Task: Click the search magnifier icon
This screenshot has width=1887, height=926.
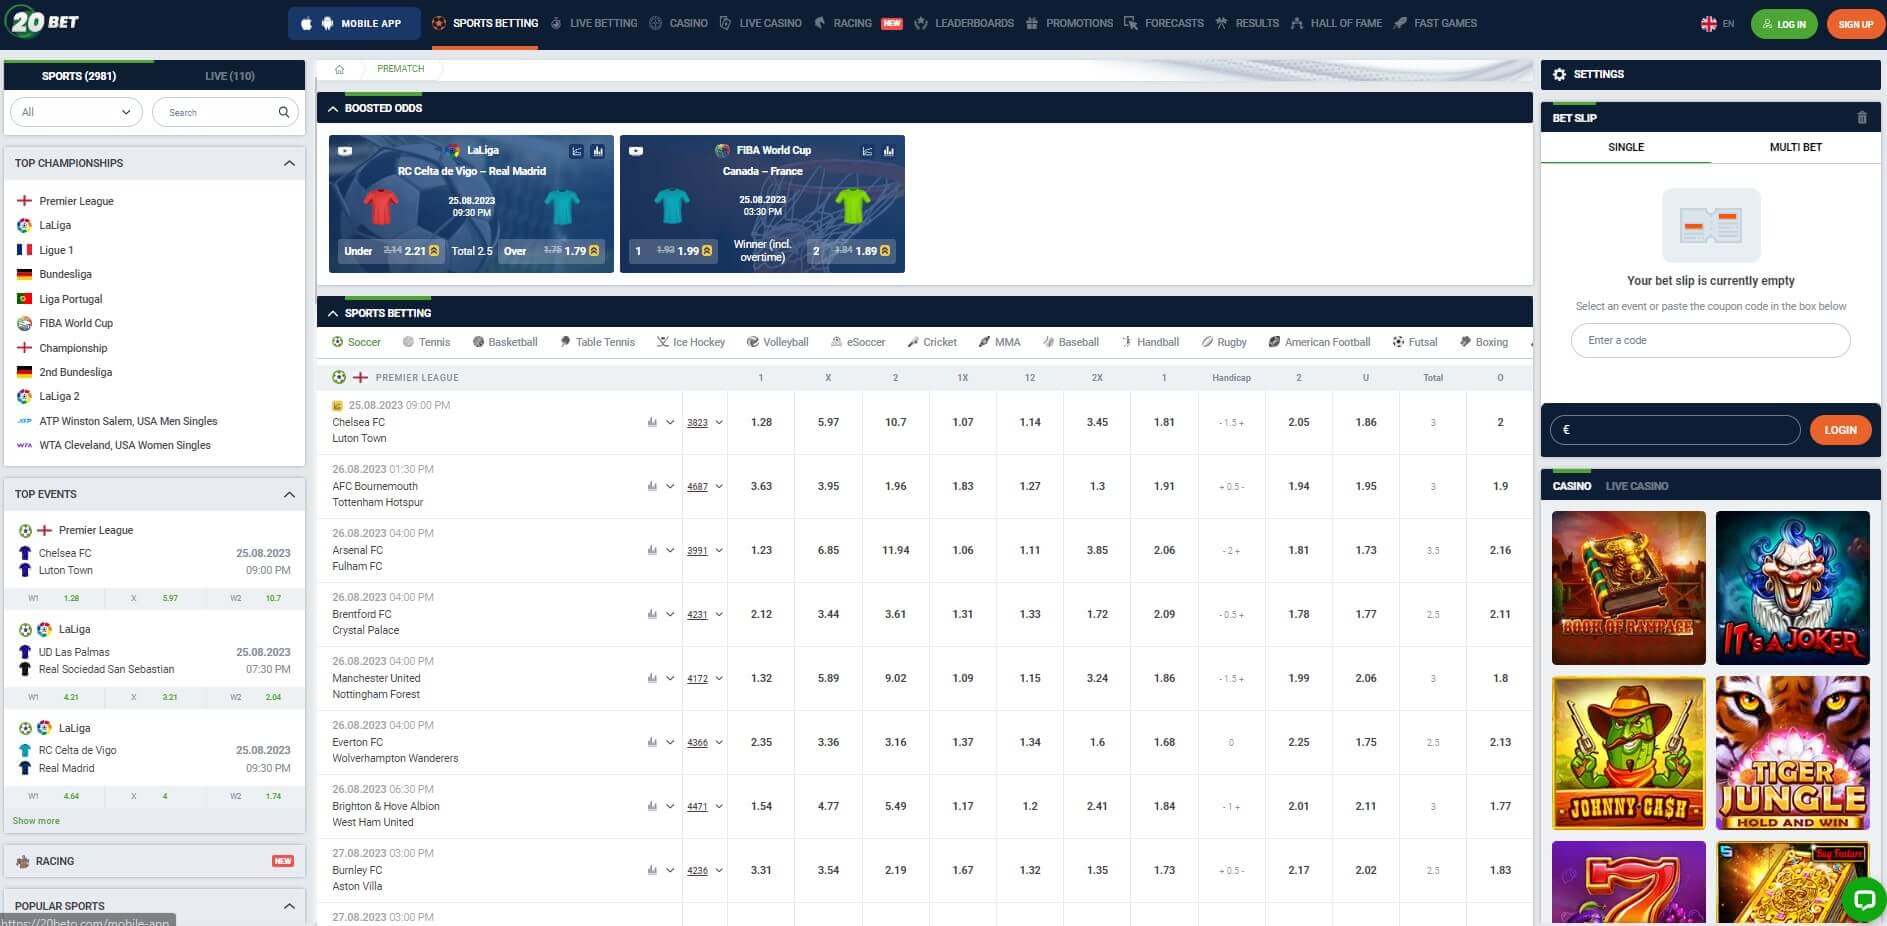Action: click(284, 112)
